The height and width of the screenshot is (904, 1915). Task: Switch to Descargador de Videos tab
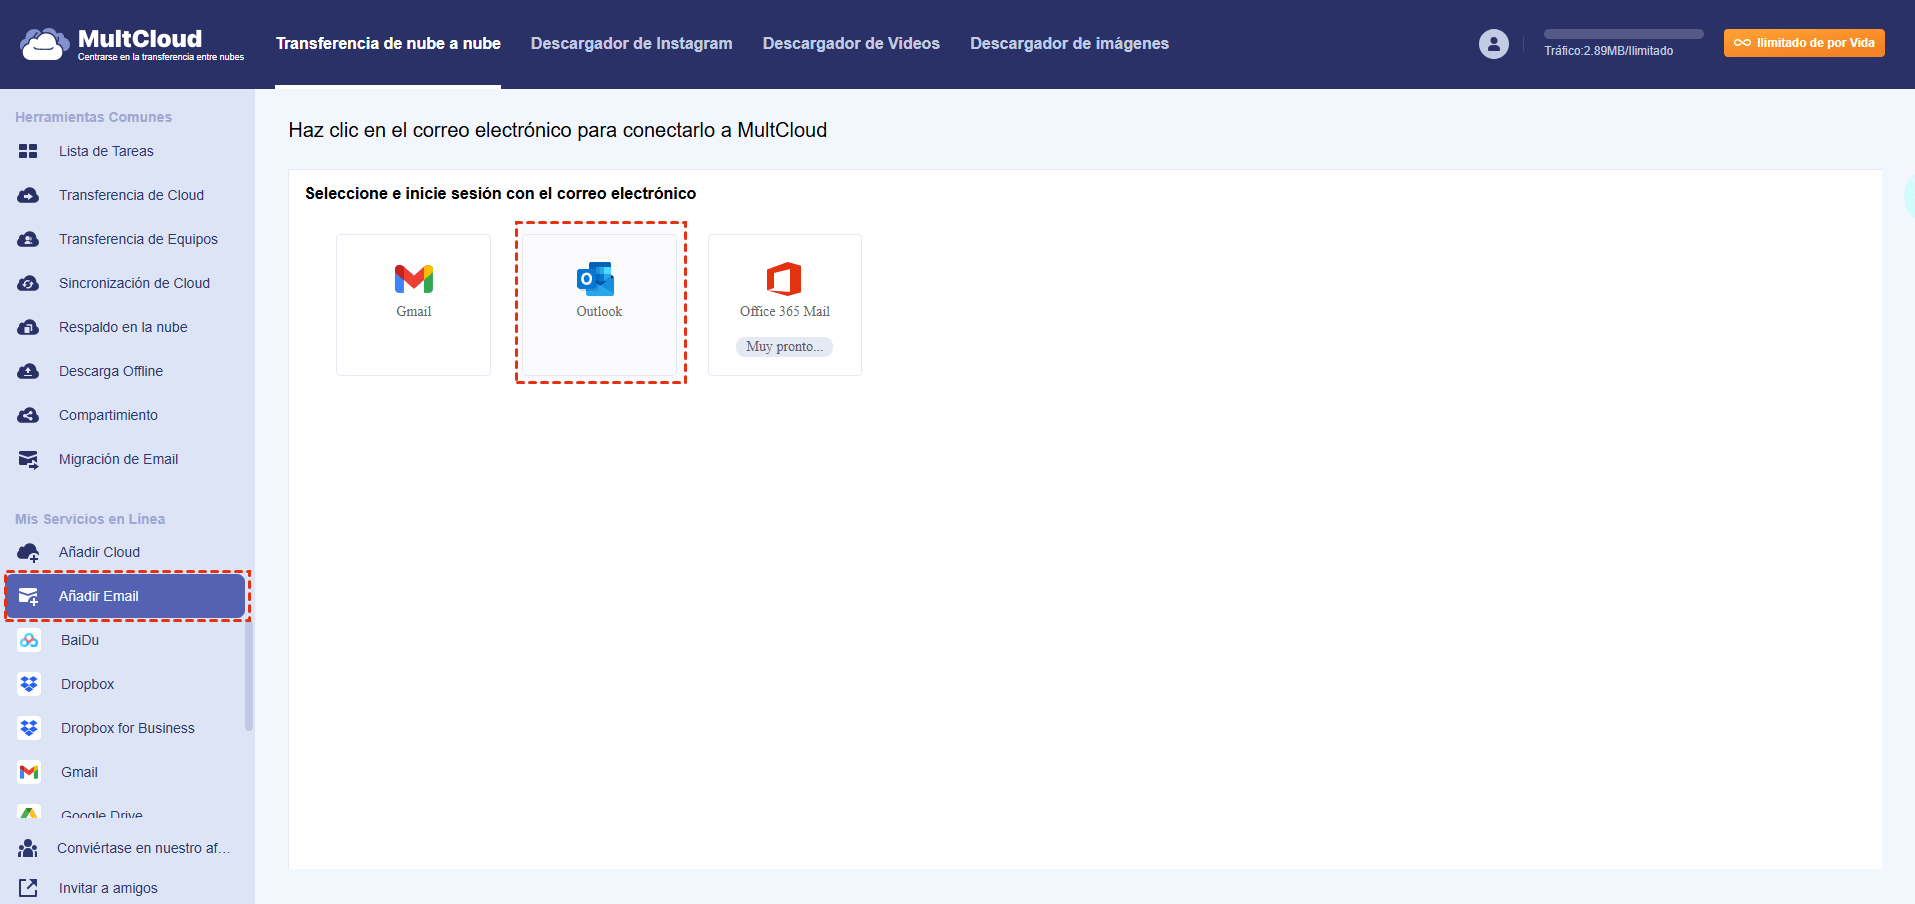[851, 44]
